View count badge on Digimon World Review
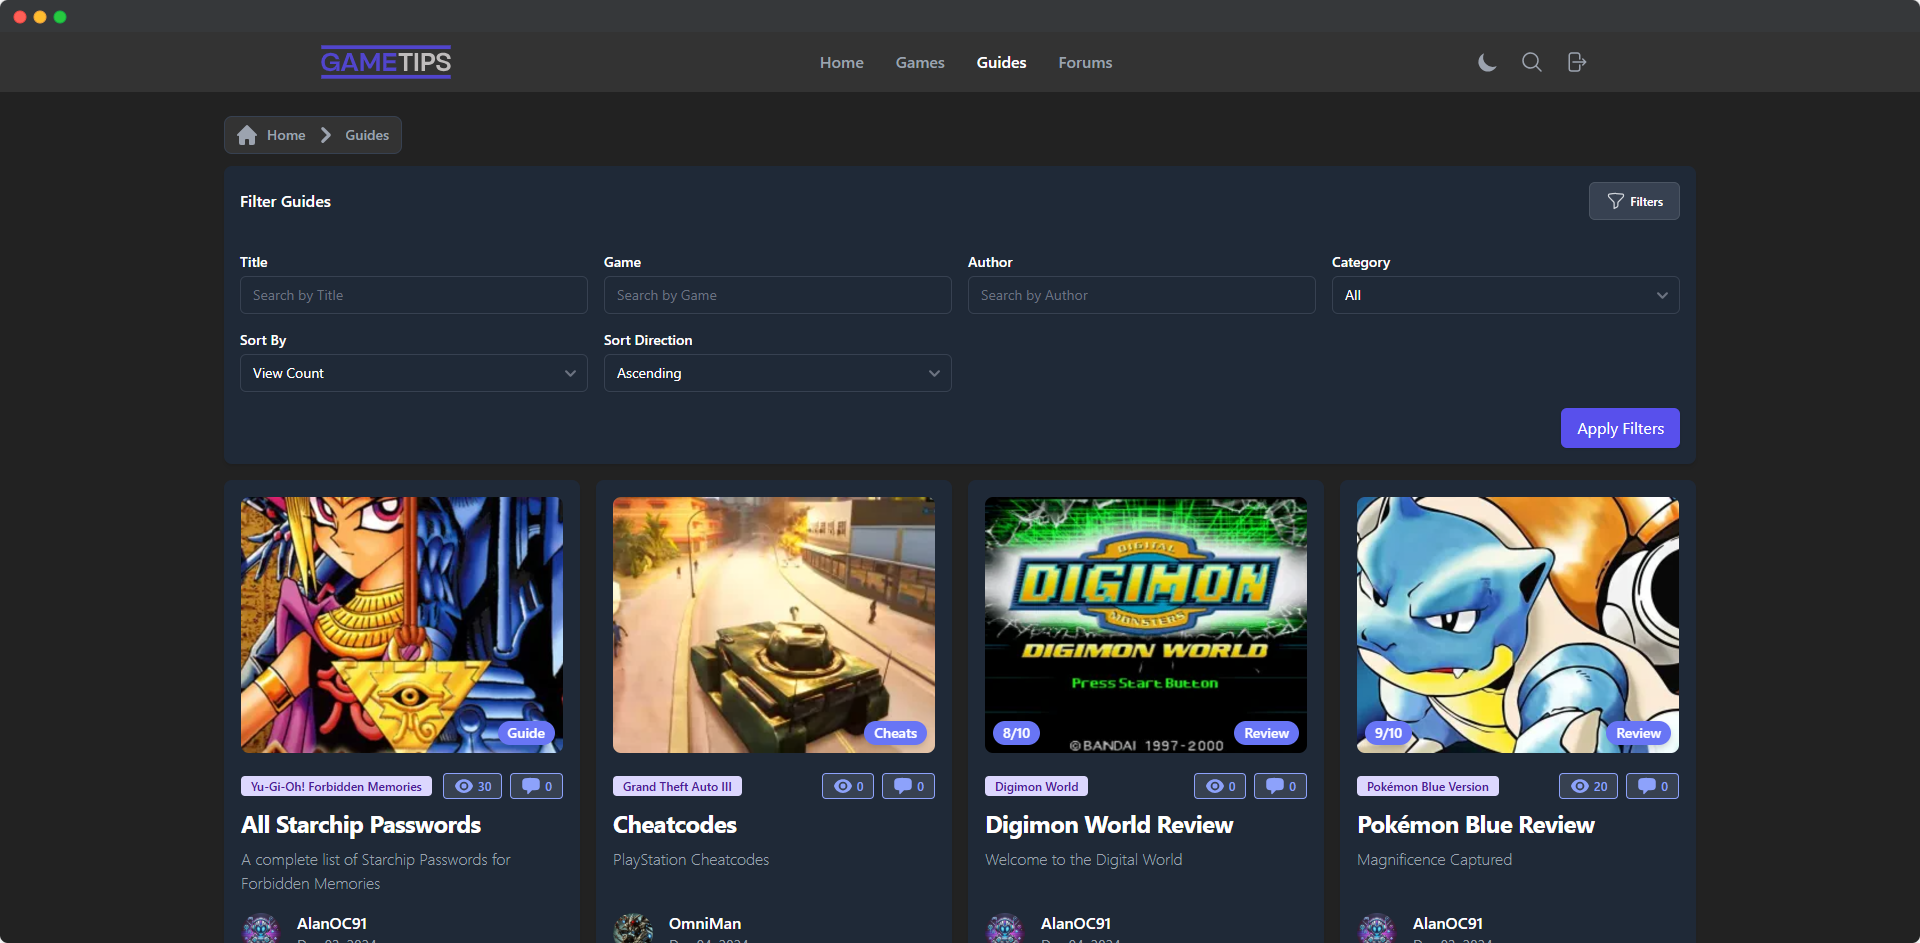1920x943 pixels. (1220, 786)
